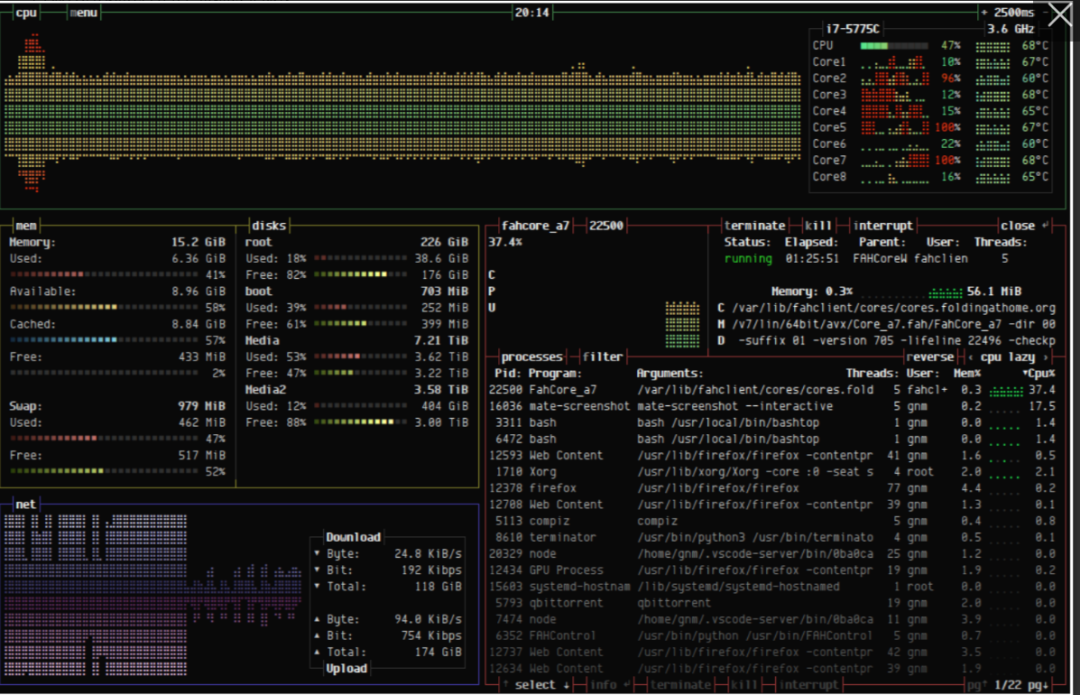Click the processes box title
This screenshot has height=695, width=1080.
pos(531,357)
